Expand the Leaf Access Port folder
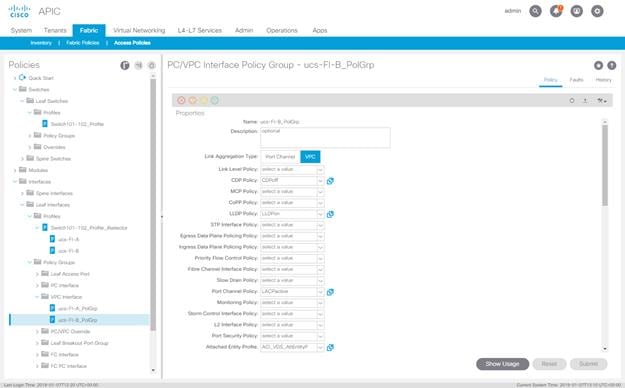This screenshot has width=625, height=388. pyautogui.click(x=37, y=274)
